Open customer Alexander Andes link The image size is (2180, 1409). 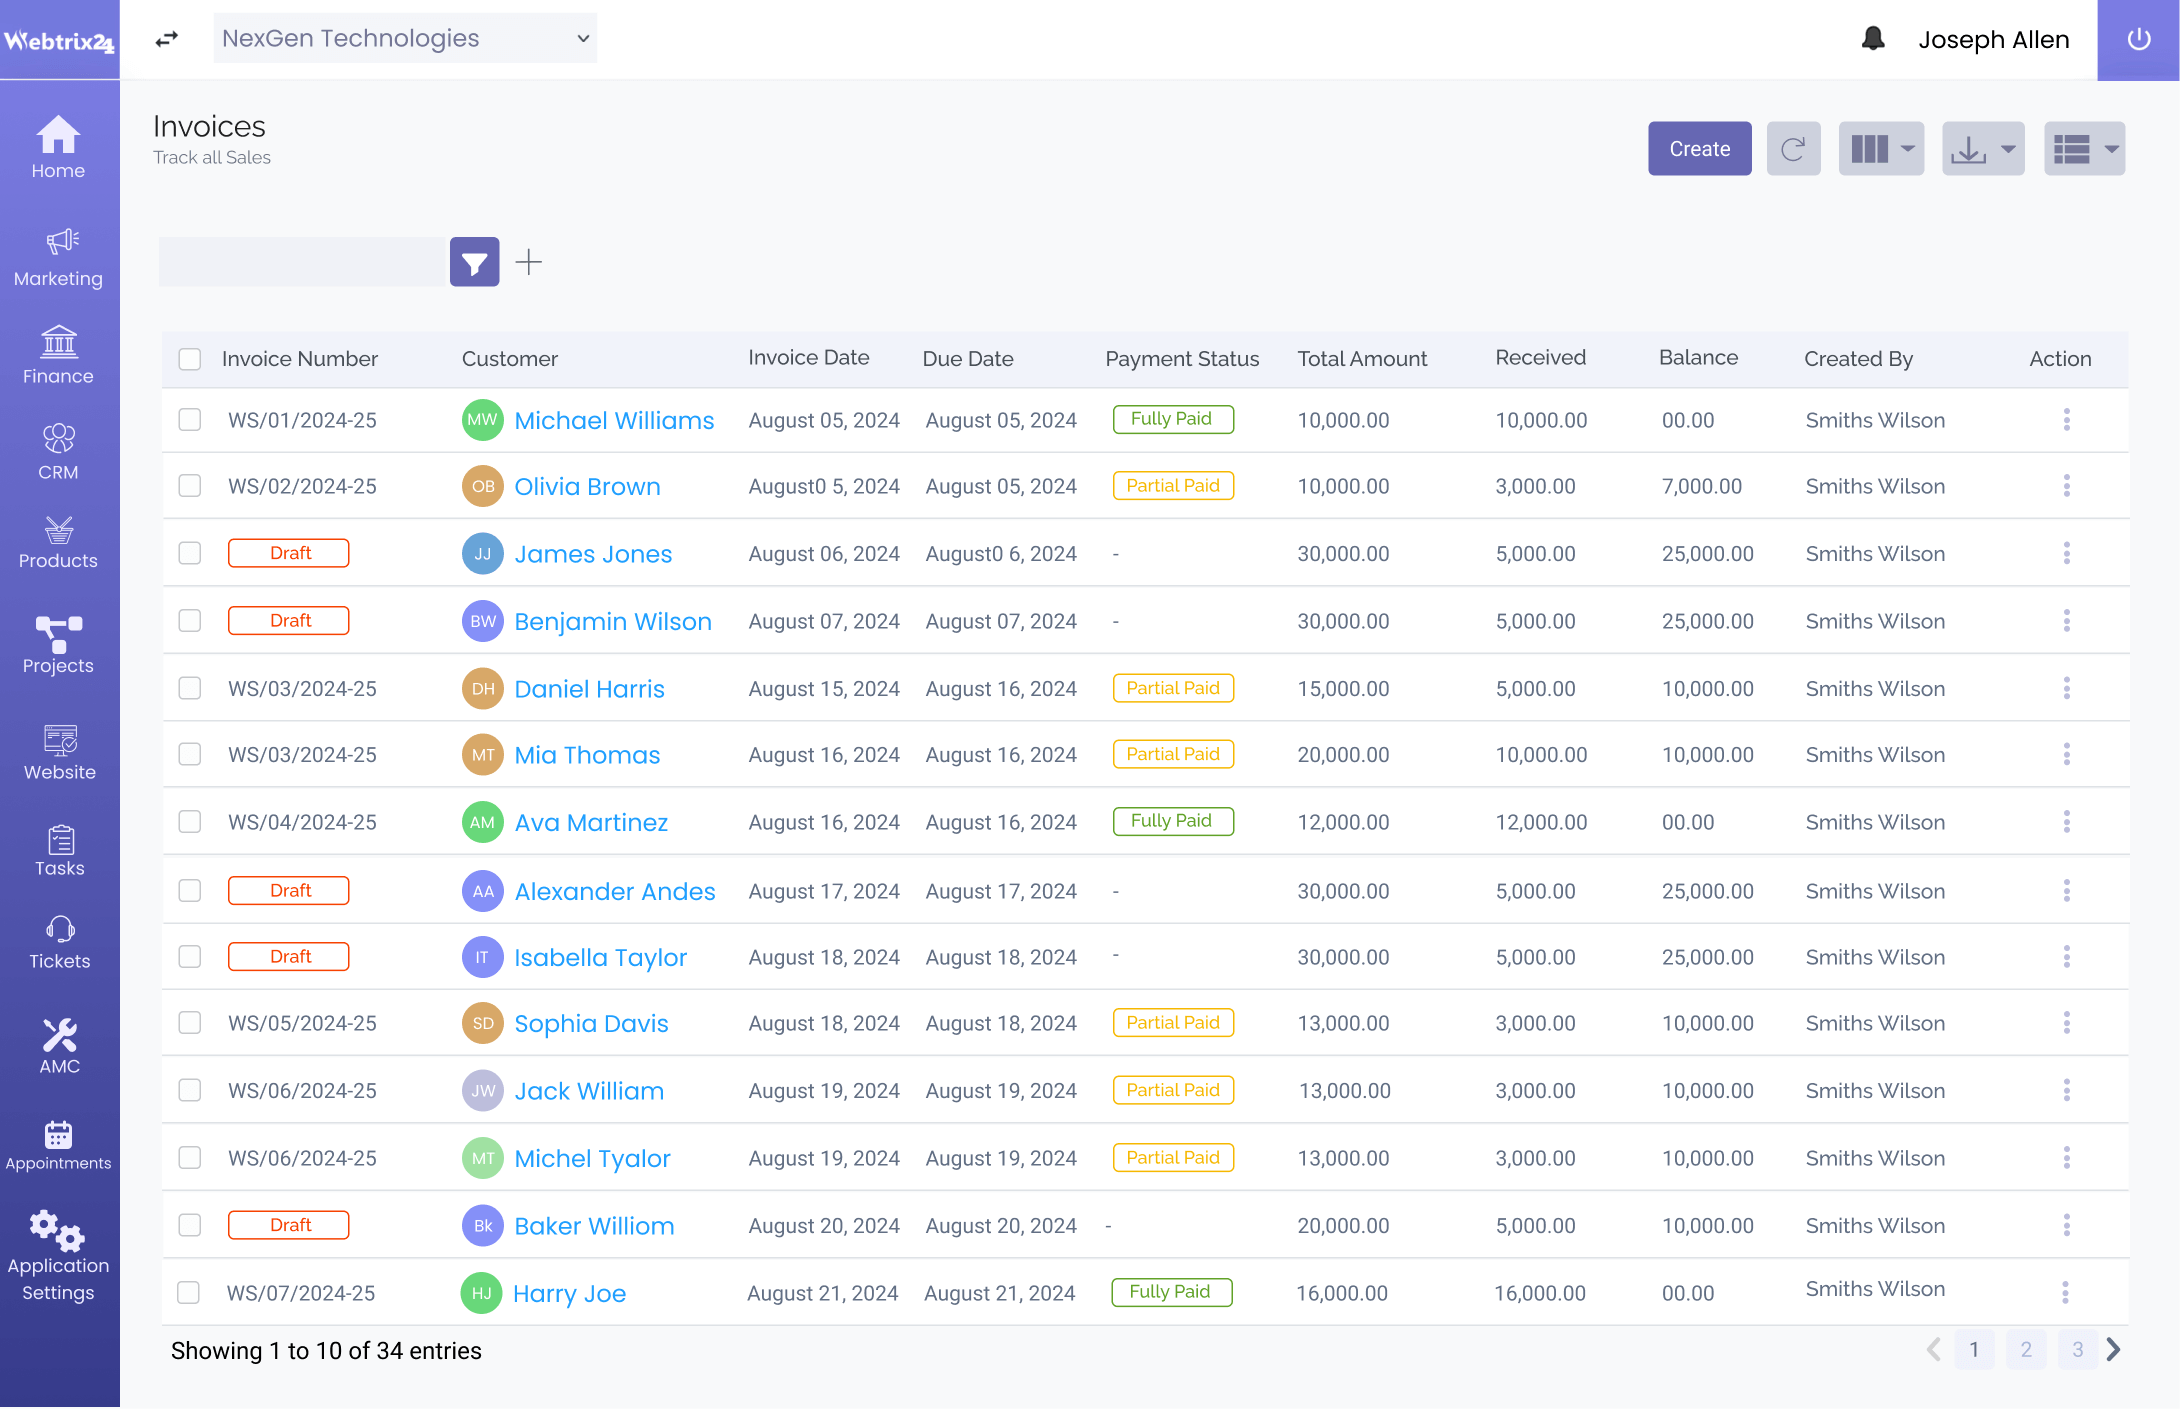615,891
